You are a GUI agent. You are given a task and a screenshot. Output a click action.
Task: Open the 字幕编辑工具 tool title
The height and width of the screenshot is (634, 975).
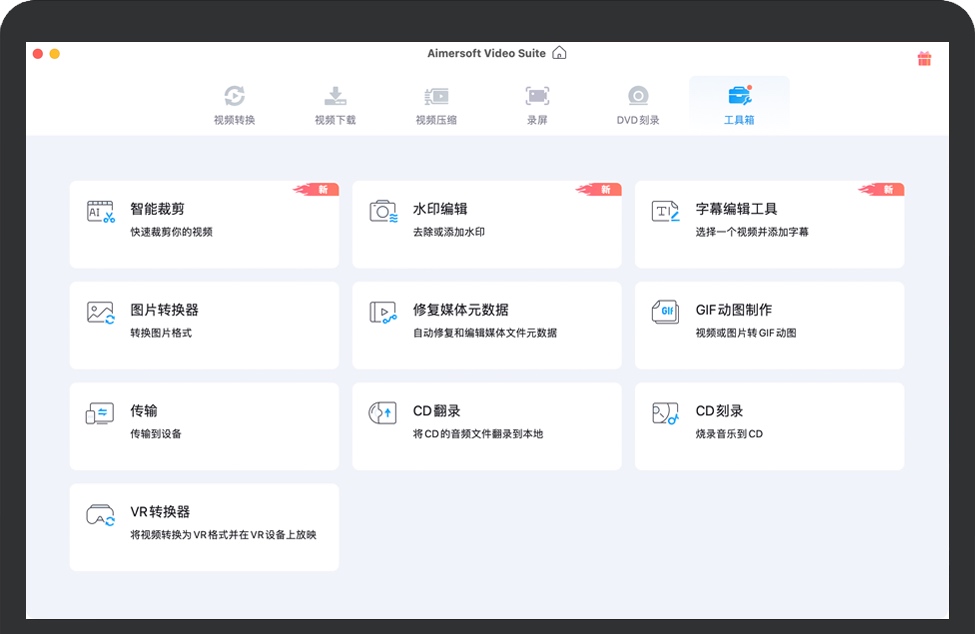pyautogui.click(x=736, y=209)
